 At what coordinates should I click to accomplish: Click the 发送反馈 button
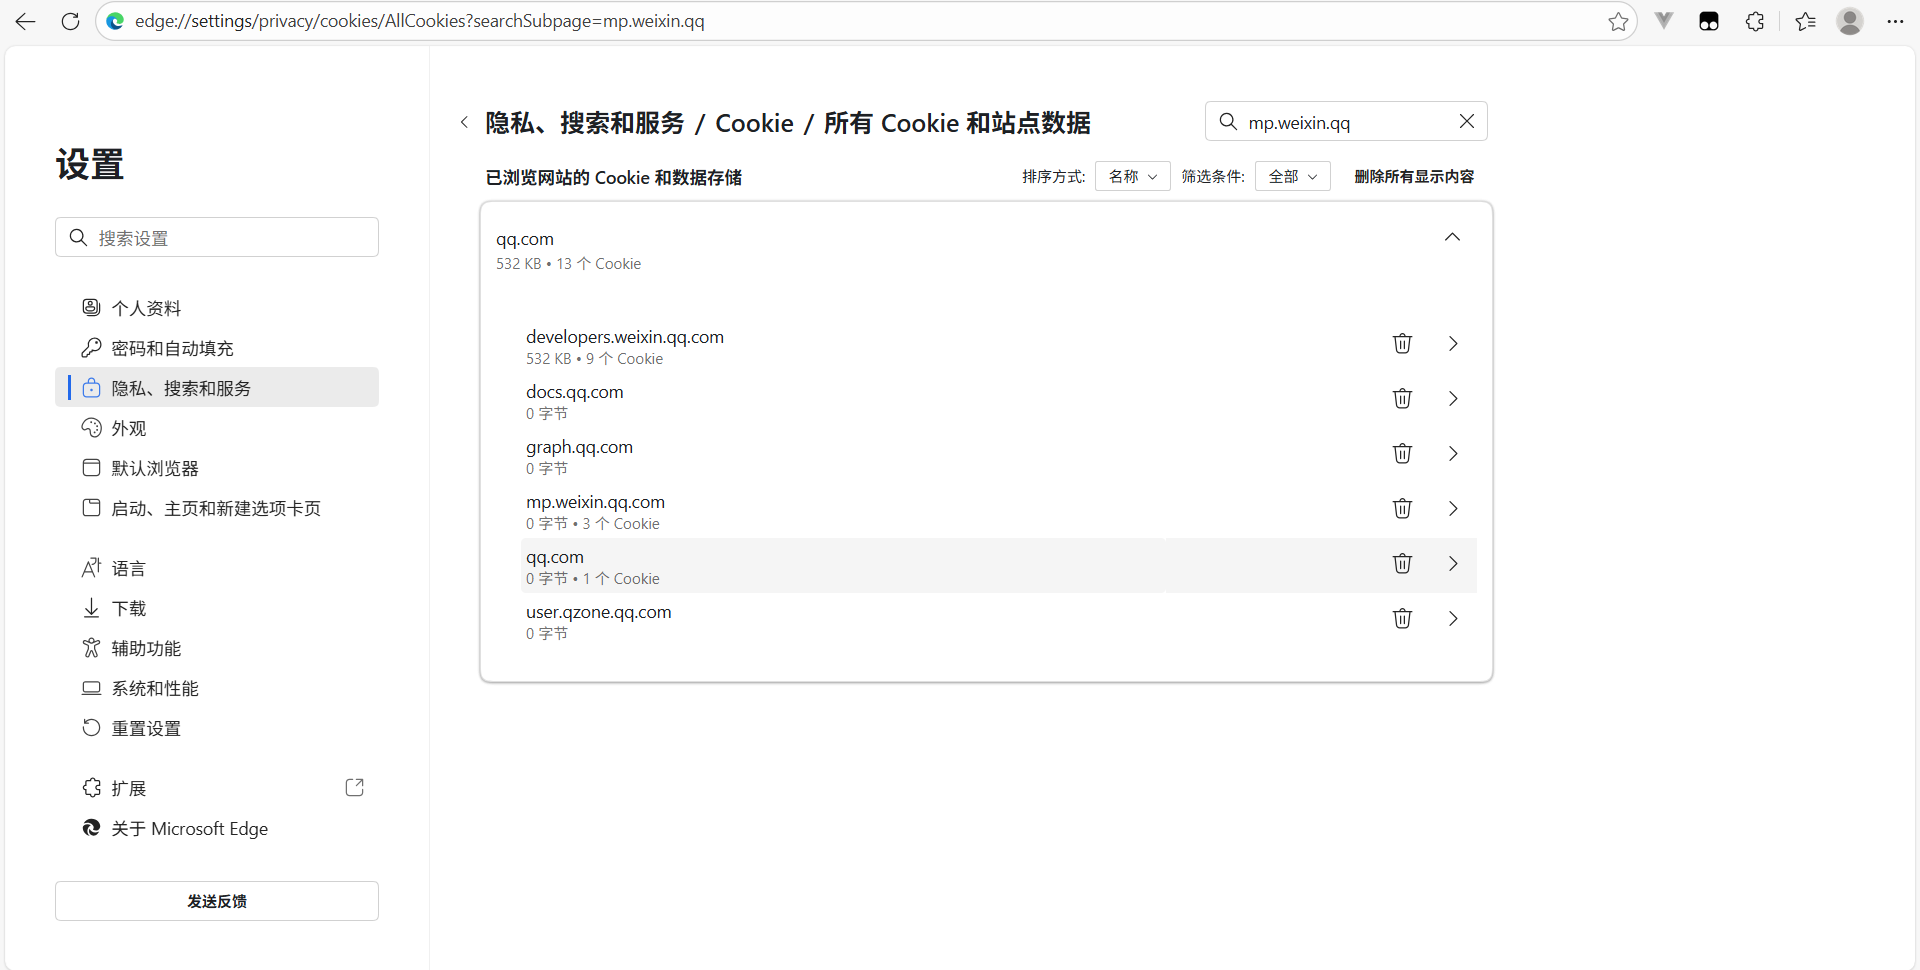(217, 901)
